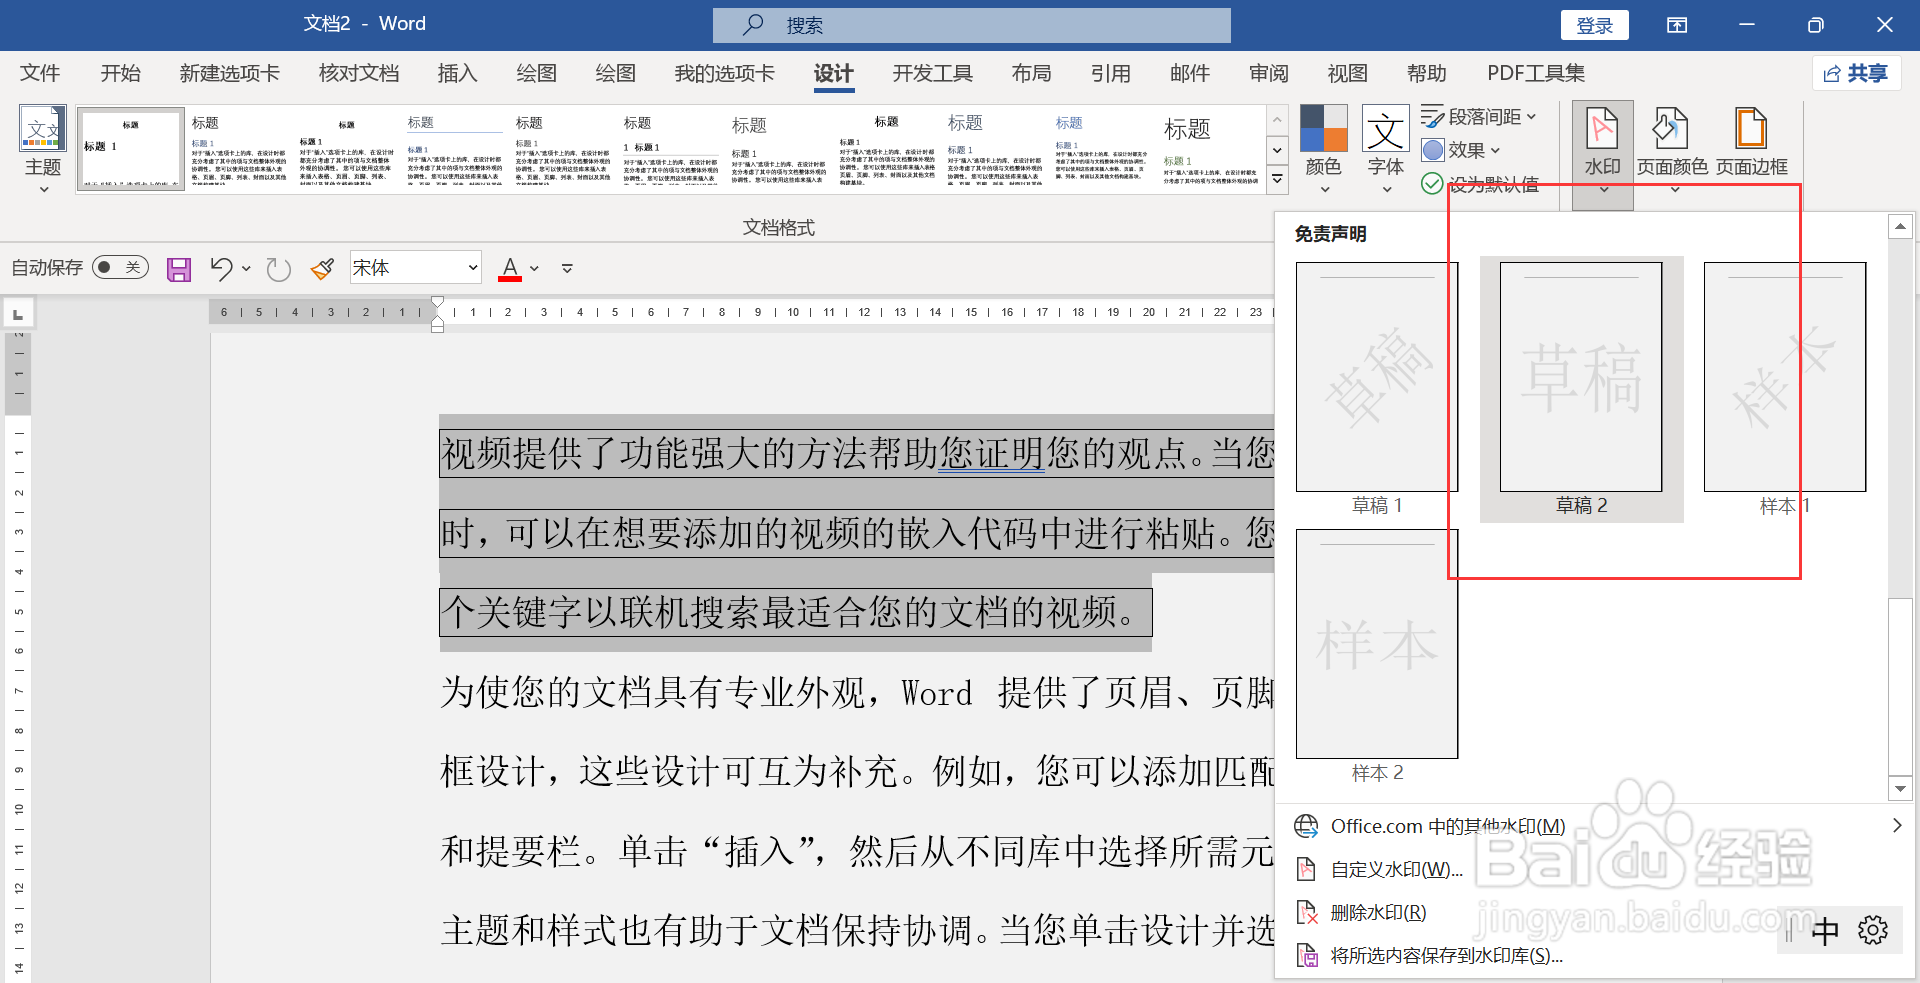Switch to the References (引用) tab
The width and height of the screenshot is (1920, 983).
point(1110,73)
